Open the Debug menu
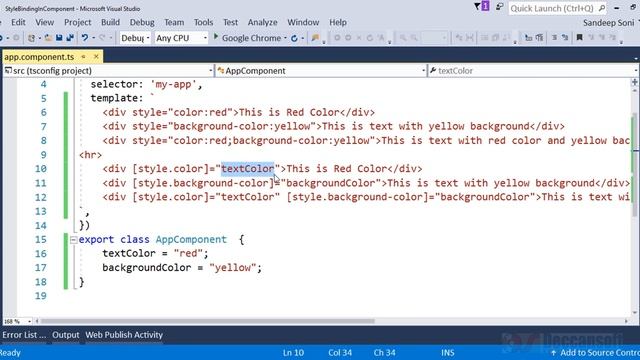This screenshot has width=640, height=360. tap(142, 22)
